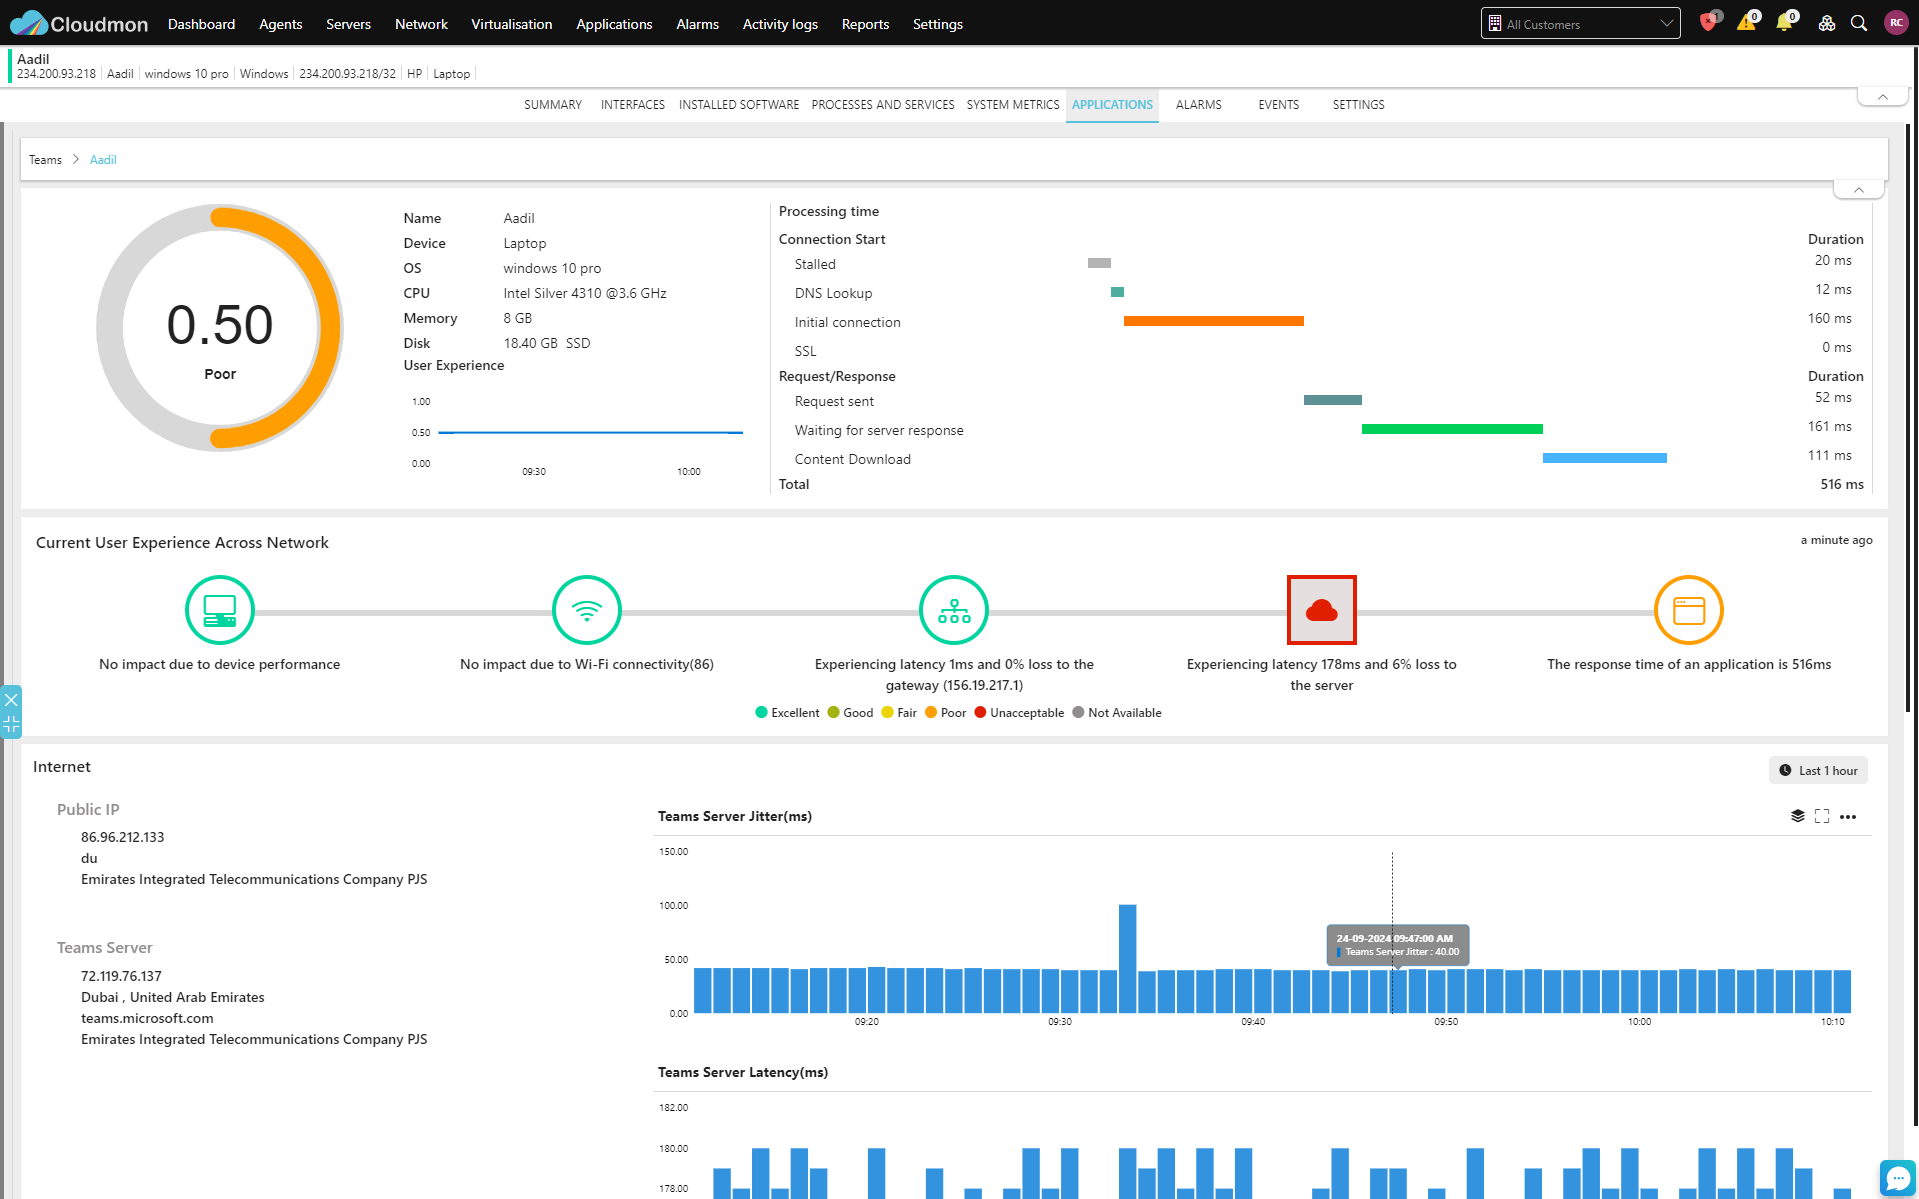Screen dimensions: 1919x1199
Task: Switch to the SETTINGS device tab
Action: [1358, 105]
